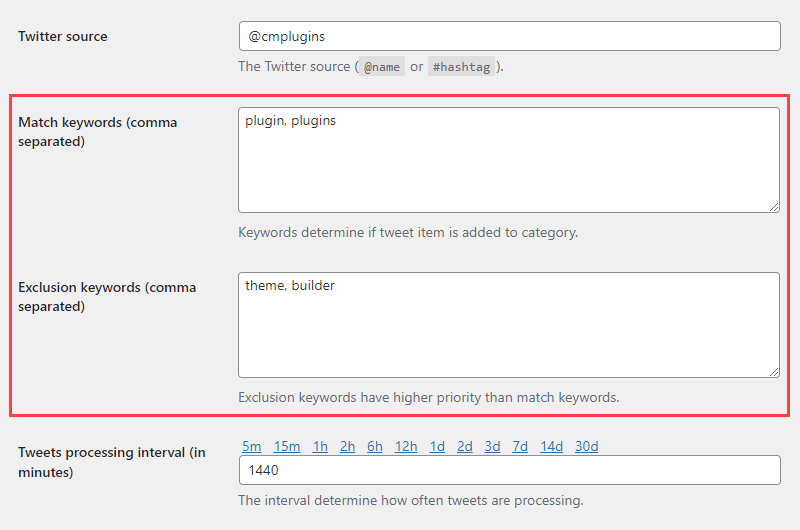Focus the Match keywords textarea
The height and width of the screenshot is (530, 800).
click(x=509, y=160)
